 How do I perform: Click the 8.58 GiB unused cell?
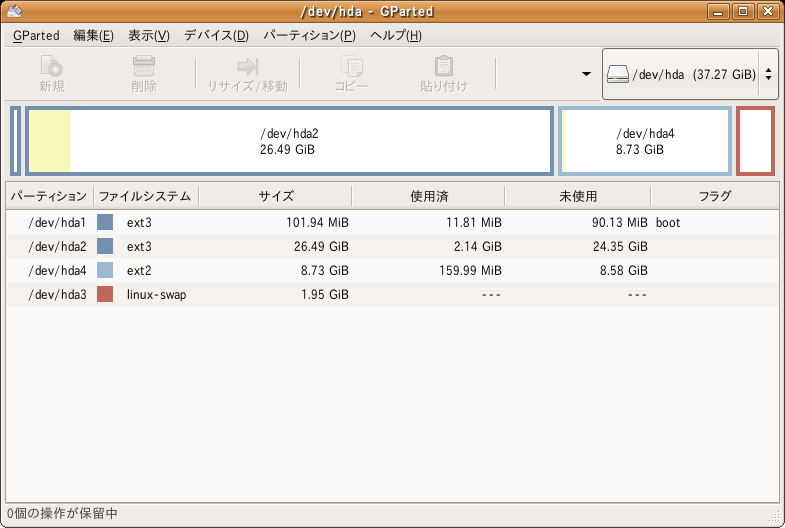(x=623, y=270)
